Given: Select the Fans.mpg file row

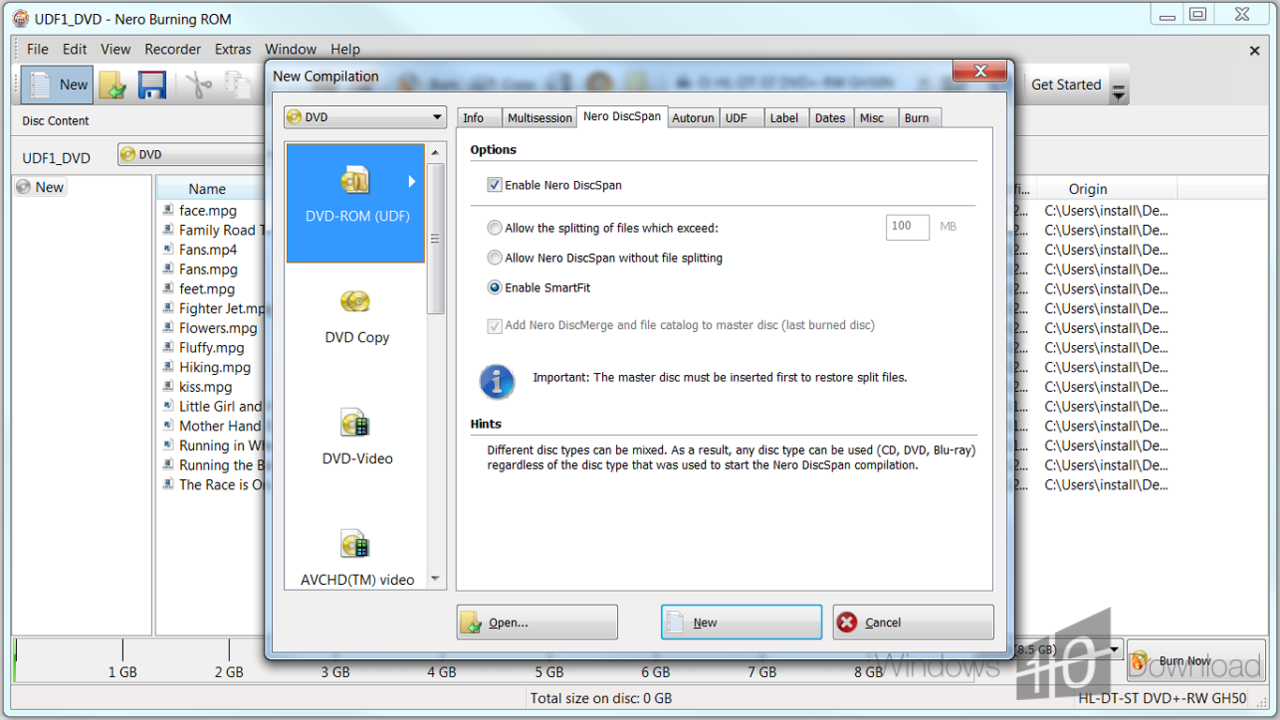Looking at the screenshot, I should point(208,269).
